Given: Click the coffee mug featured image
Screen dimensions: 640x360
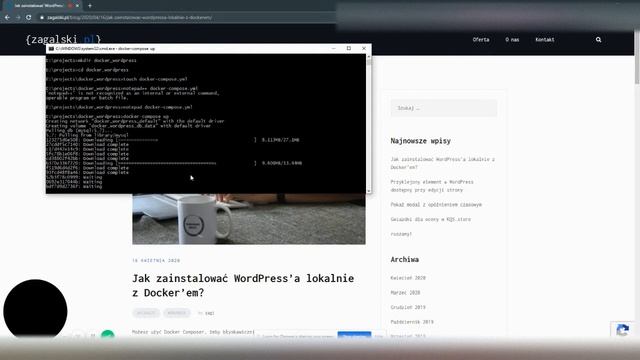Looking at the screenshot, I should 249,219.
